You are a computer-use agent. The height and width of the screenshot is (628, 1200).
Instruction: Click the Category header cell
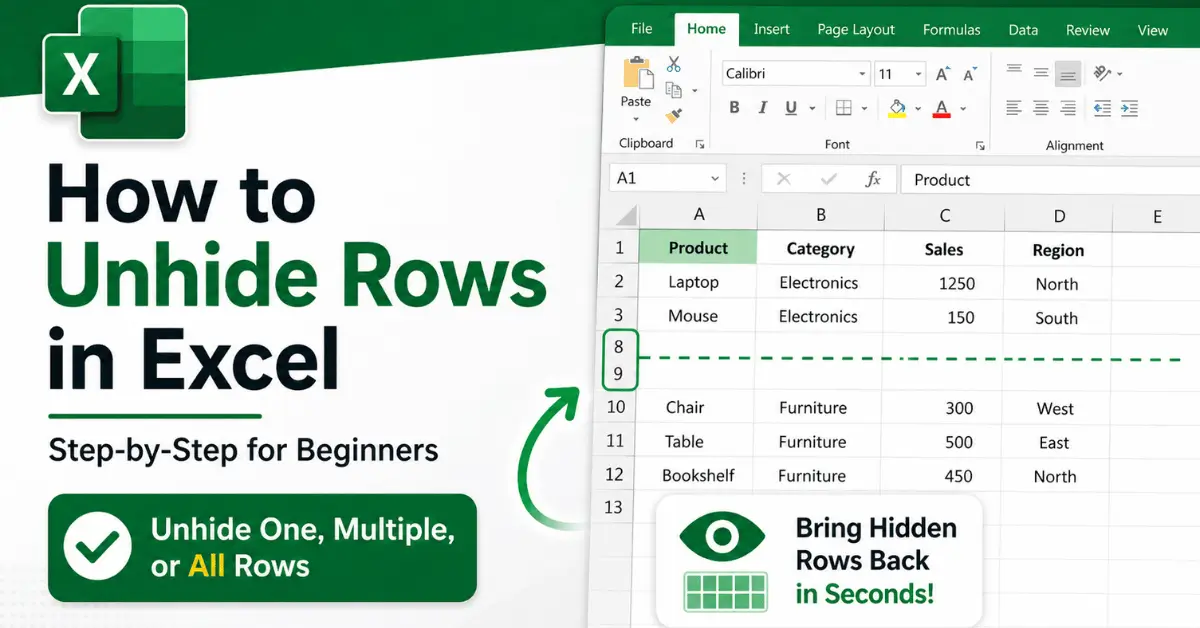[820, 249]
